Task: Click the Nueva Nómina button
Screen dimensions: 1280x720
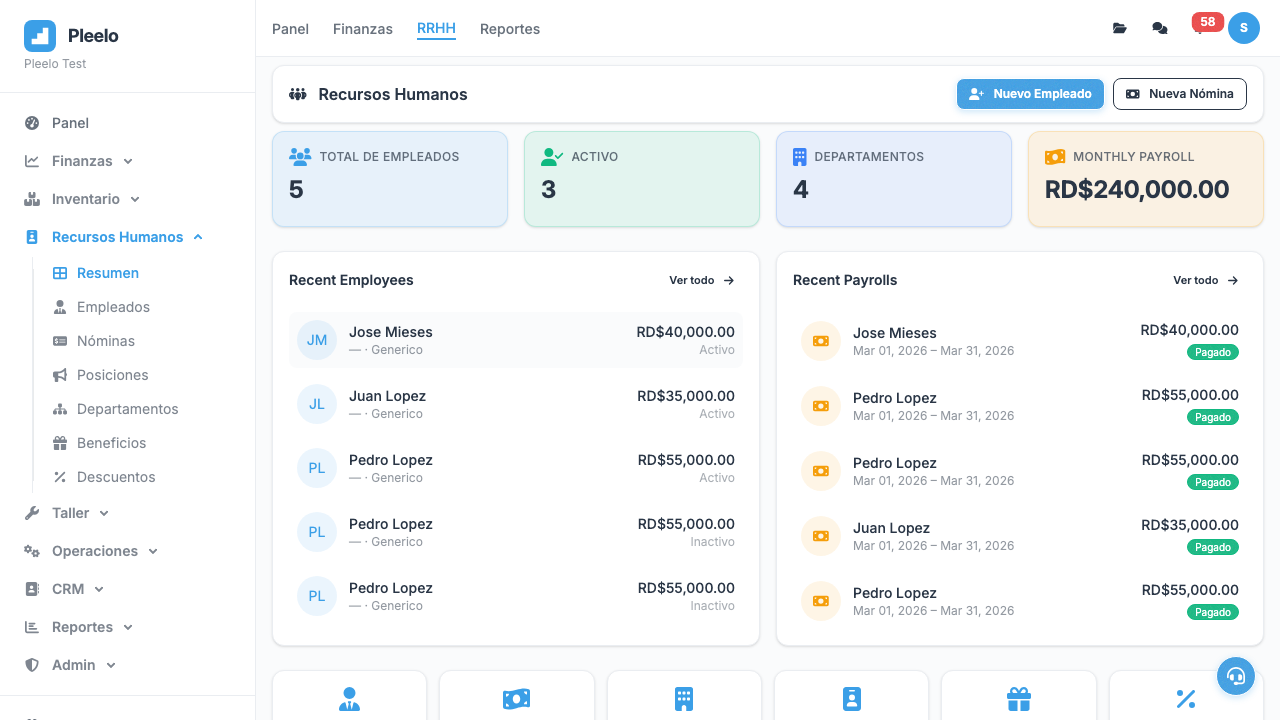Action: [x=1179, y=94]
